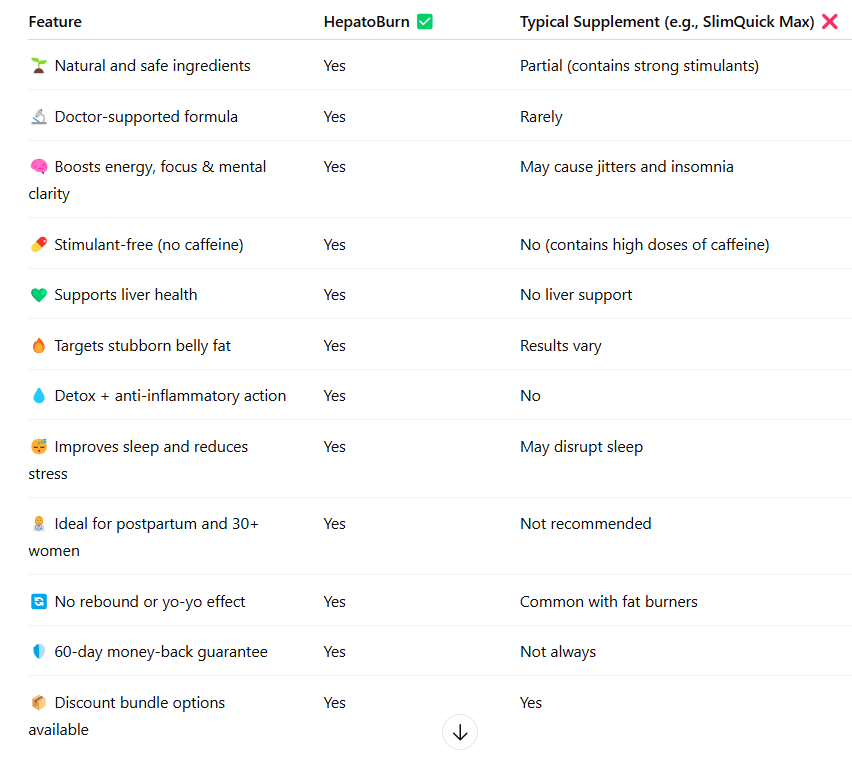Viewport: 852px width, 757px height.
Task: Click the shield icon beside money-back guarantee
Action: 39,651
